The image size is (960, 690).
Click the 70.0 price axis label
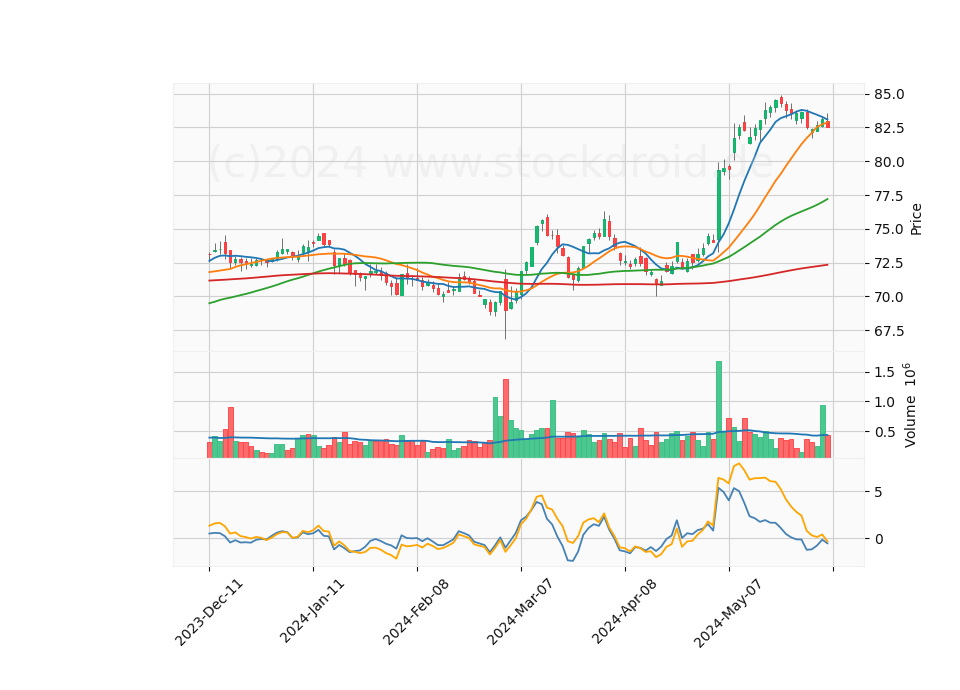tap(889, 297)
